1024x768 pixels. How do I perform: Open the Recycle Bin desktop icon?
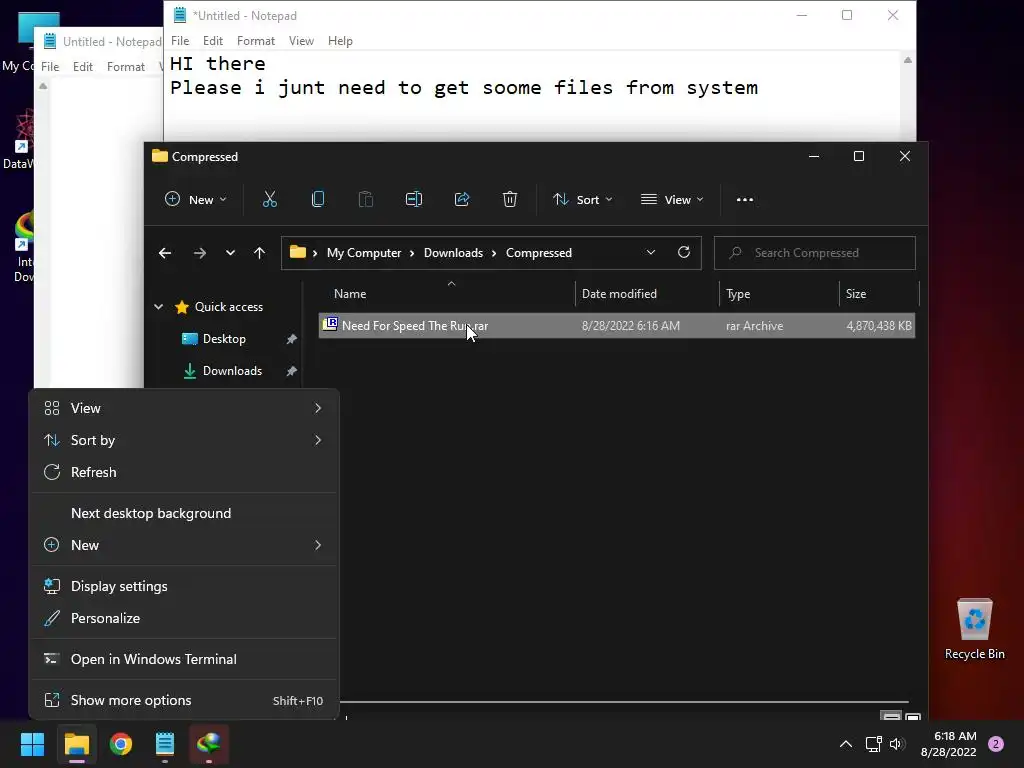(x=974, y=629)
